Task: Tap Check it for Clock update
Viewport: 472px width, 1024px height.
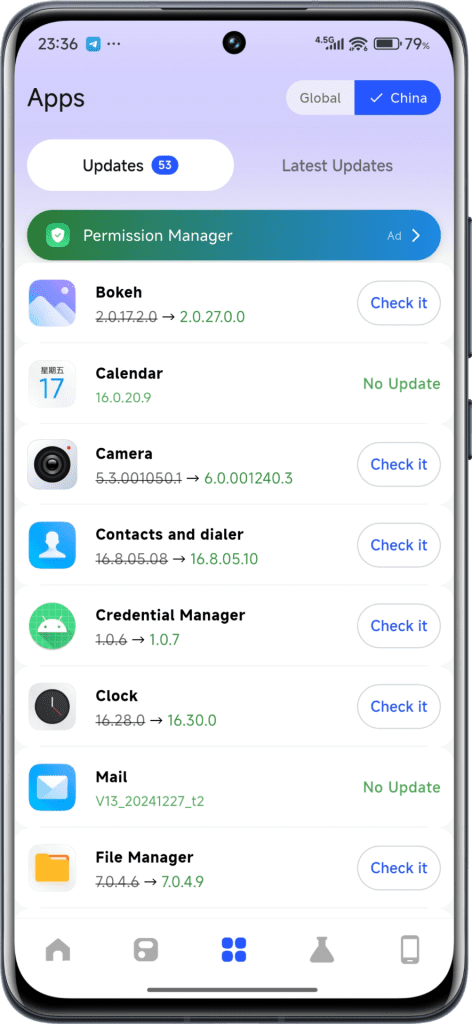Action: (399, 707)
